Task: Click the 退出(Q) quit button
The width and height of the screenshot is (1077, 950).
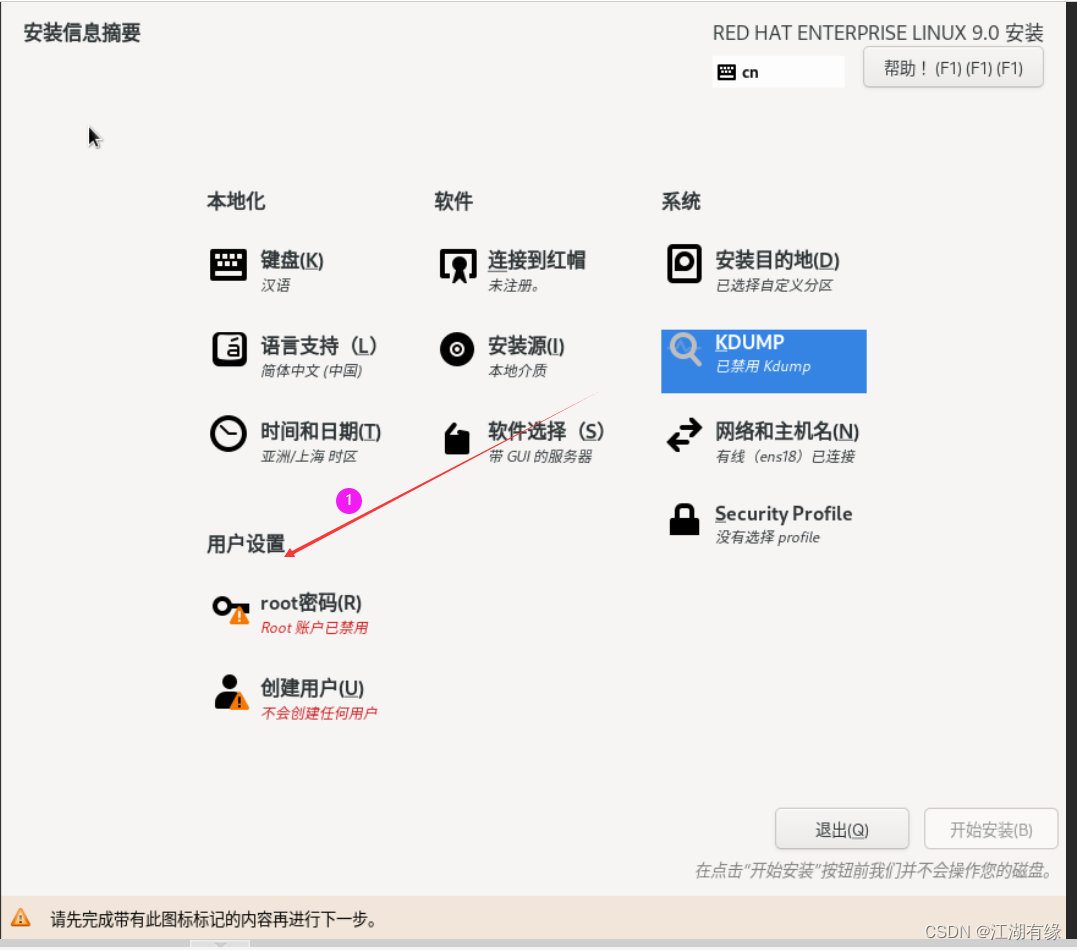Action: (842, 828)
